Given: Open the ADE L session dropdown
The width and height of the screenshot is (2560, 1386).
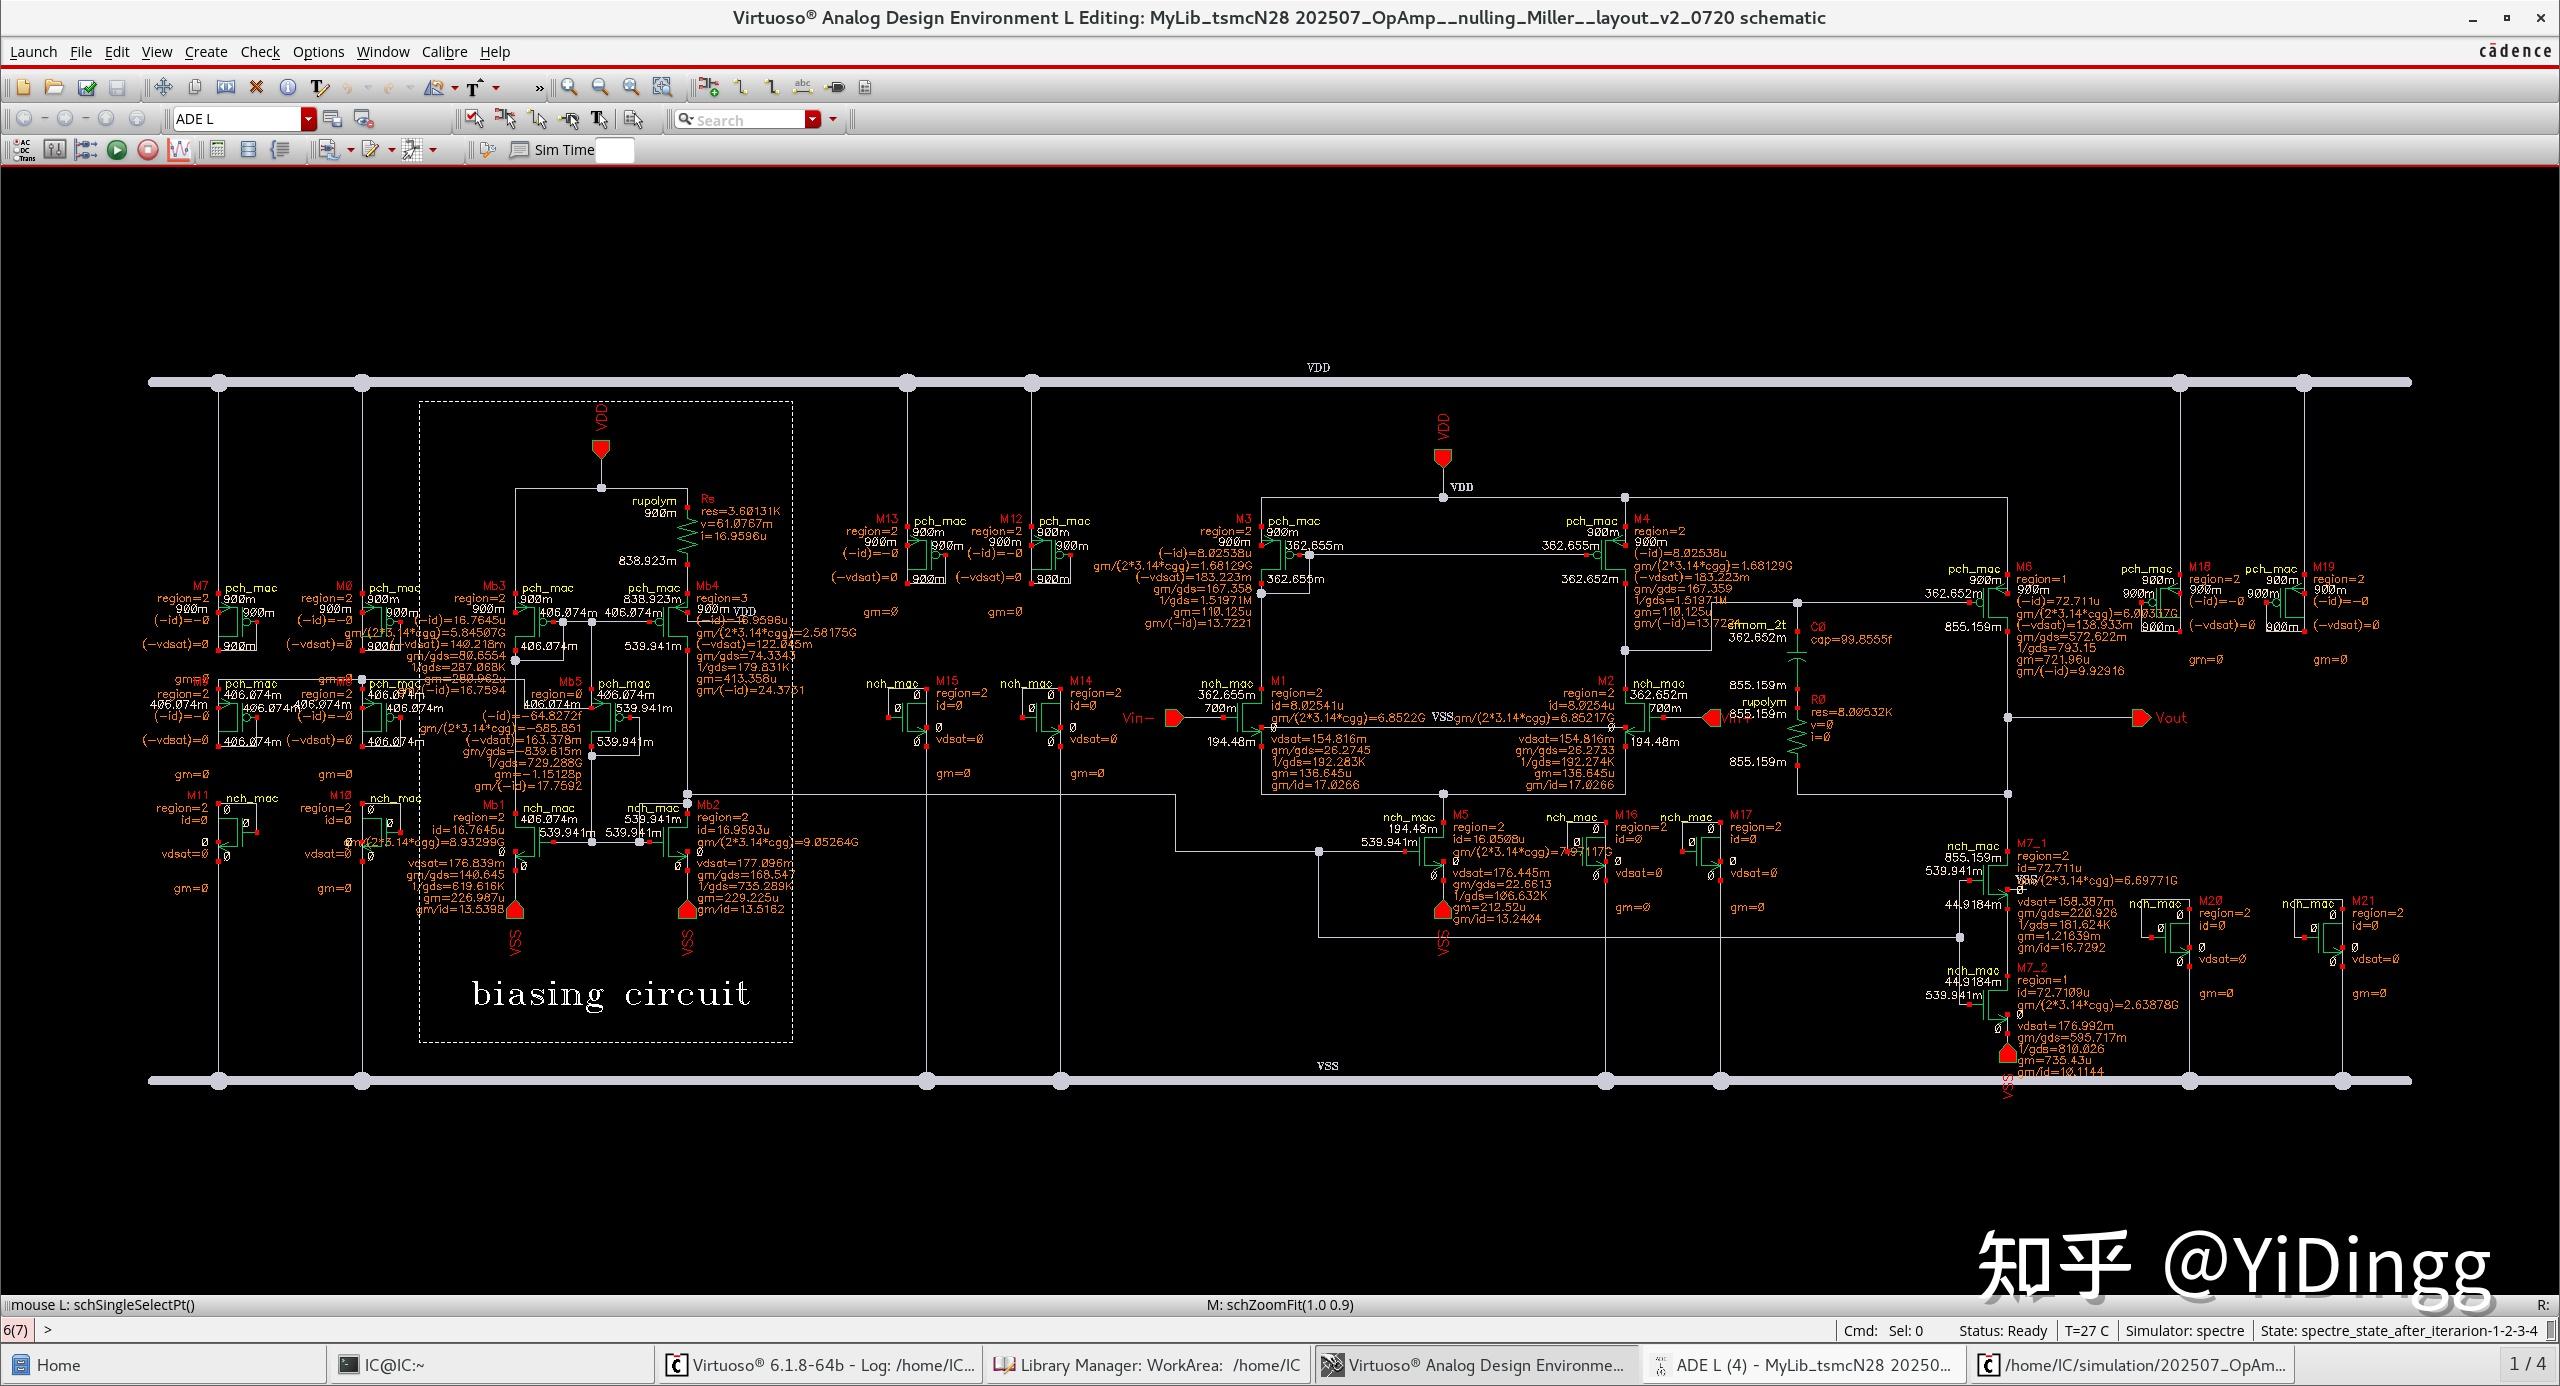Looking at the screenshot, I should pos(309,119).
